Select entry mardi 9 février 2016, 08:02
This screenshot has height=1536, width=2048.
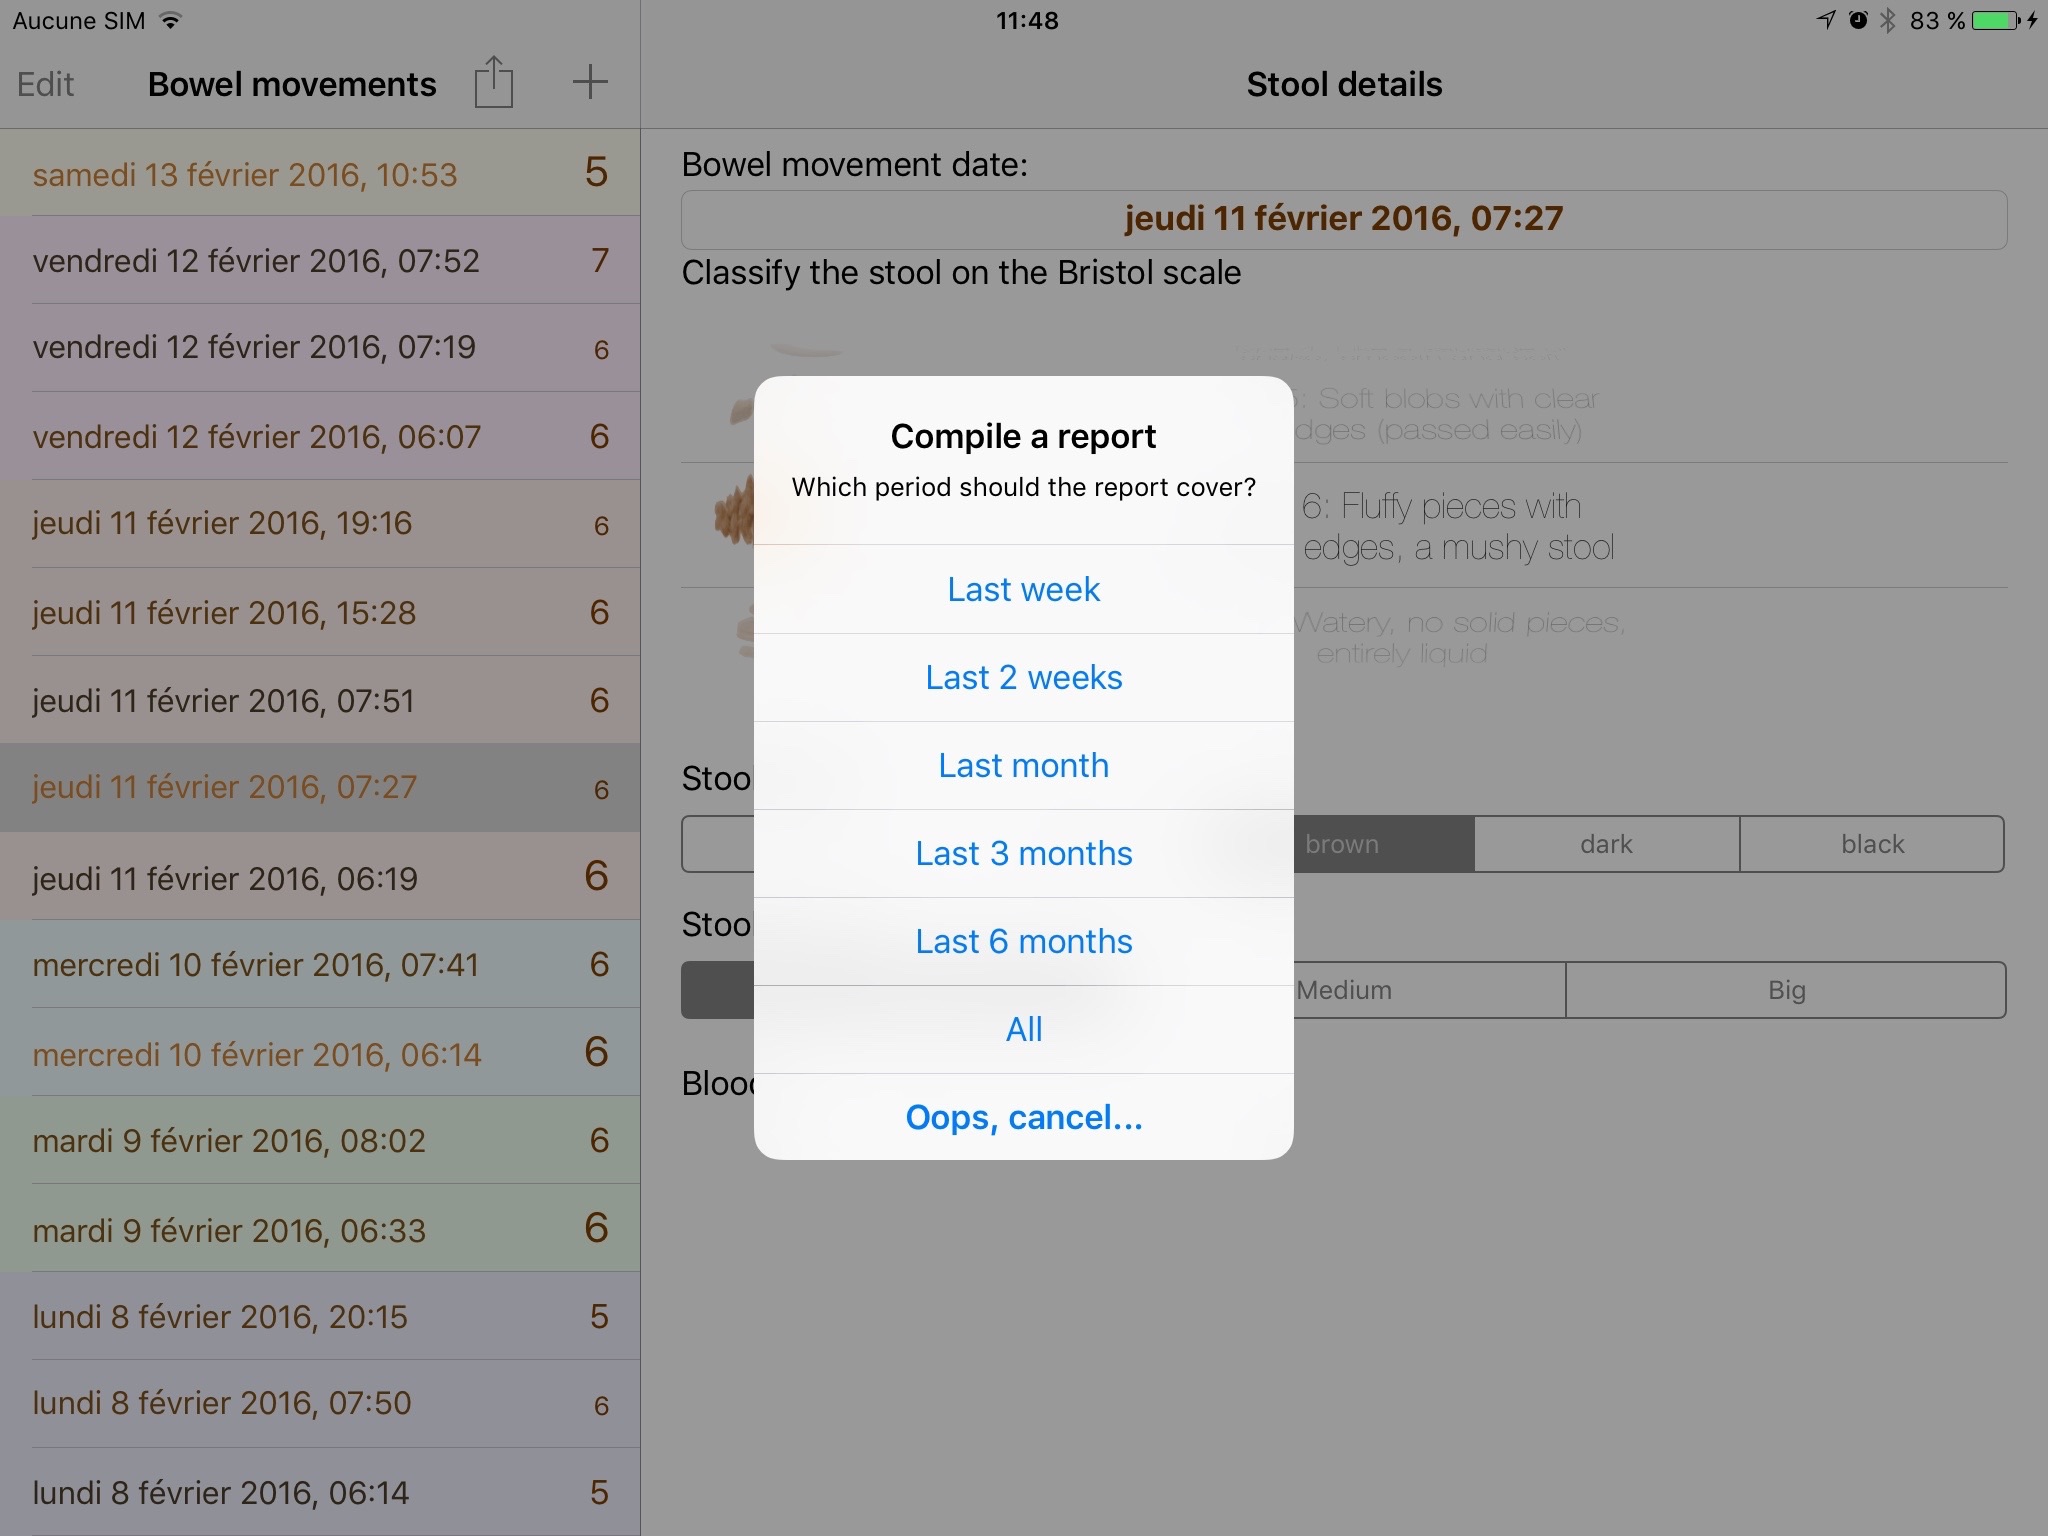click(x=320, y=1140)
